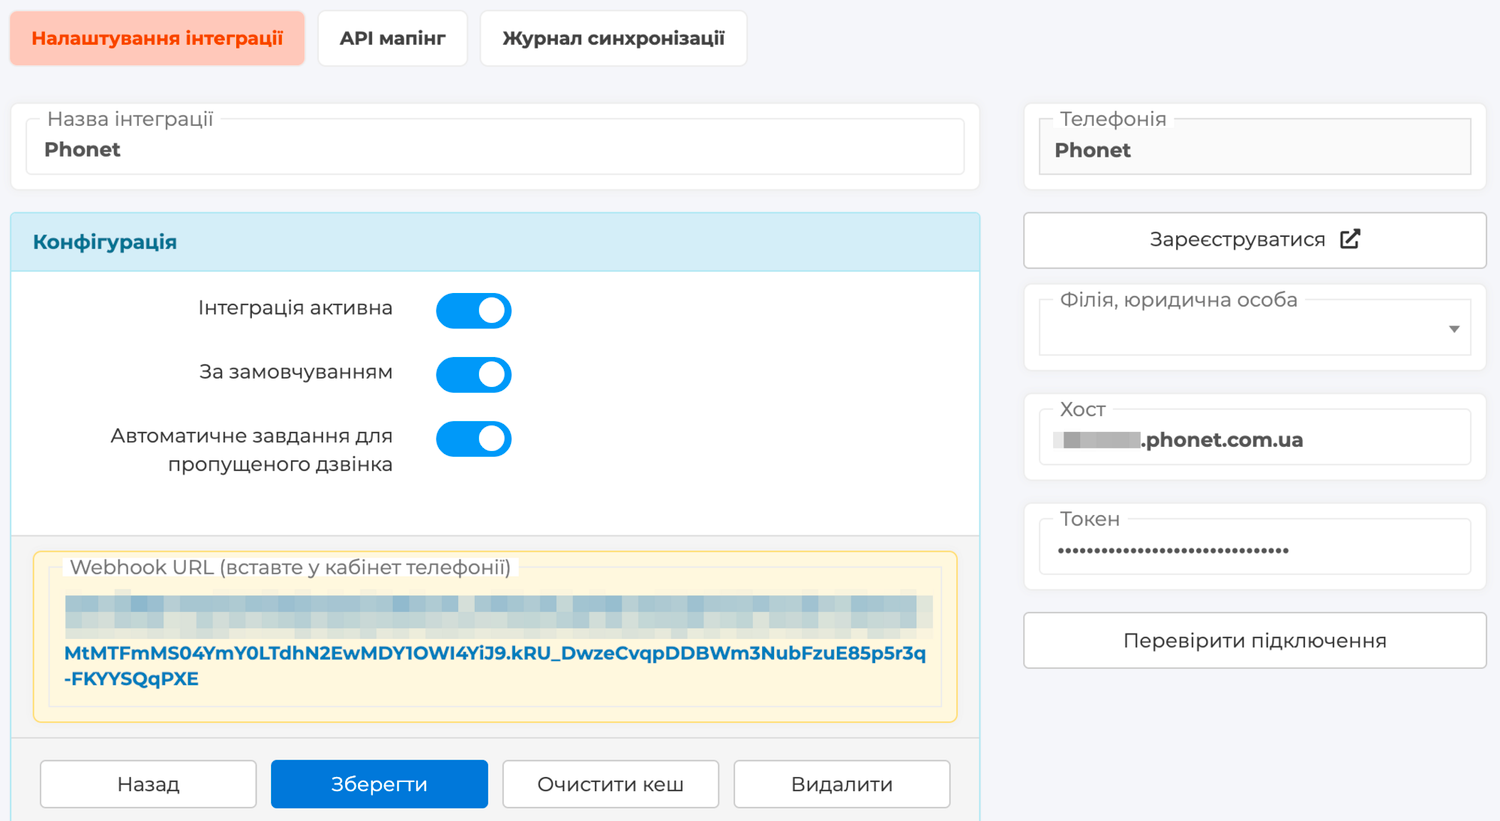The image size is (1500, 821).
Task: Click the Інтеграція активна label
Action: point(295,308)
